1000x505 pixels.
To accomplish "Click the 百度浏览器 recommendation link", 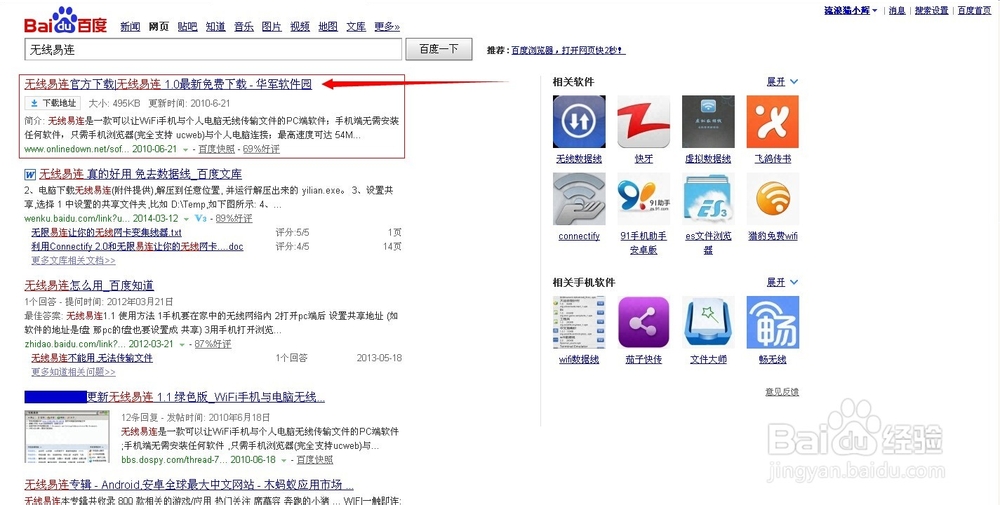I will point(568,50).
